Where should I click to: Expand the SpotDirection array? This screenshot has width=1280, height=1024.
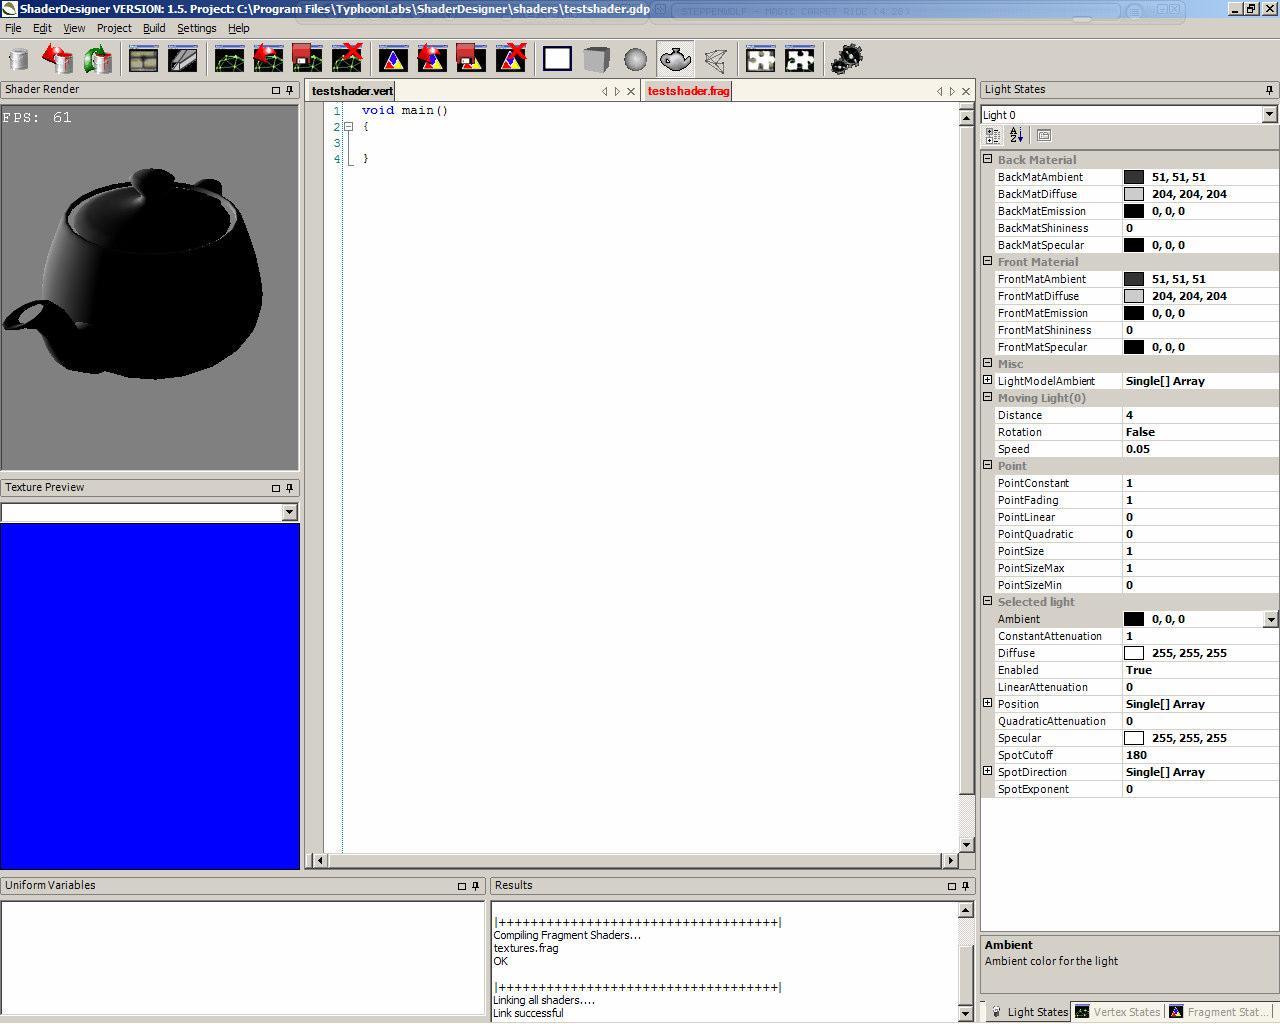click(x=988, y=771)
